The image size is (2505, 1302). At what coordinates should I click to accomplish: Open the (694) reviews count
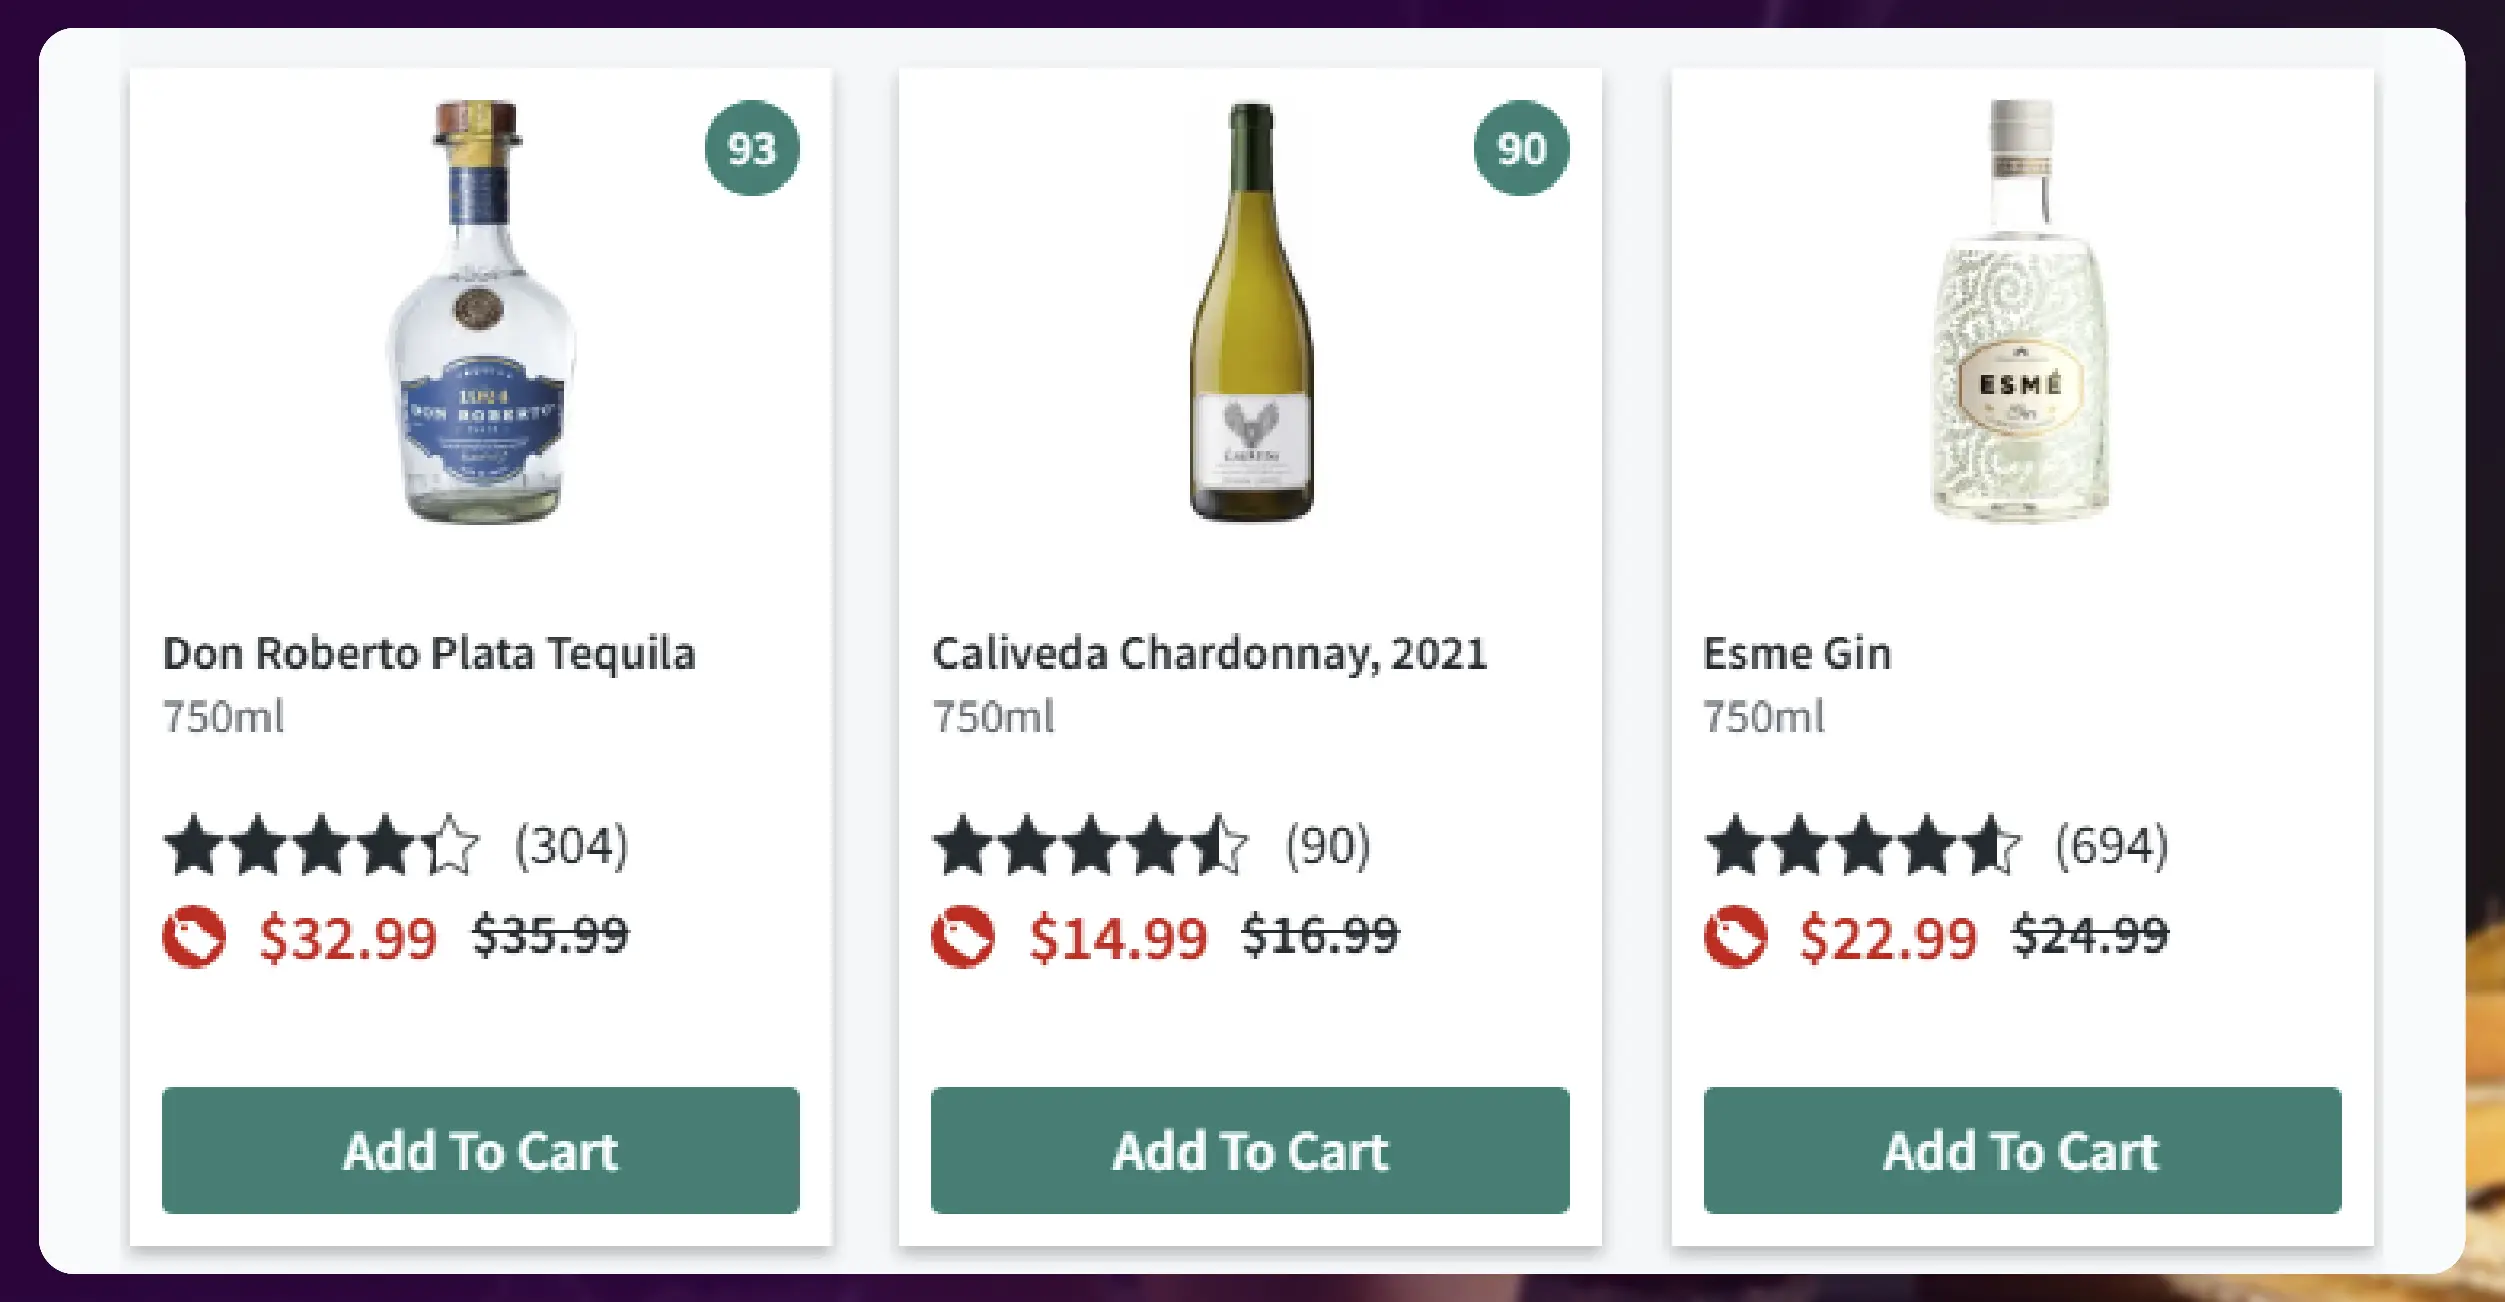[x=2111, y=846]
